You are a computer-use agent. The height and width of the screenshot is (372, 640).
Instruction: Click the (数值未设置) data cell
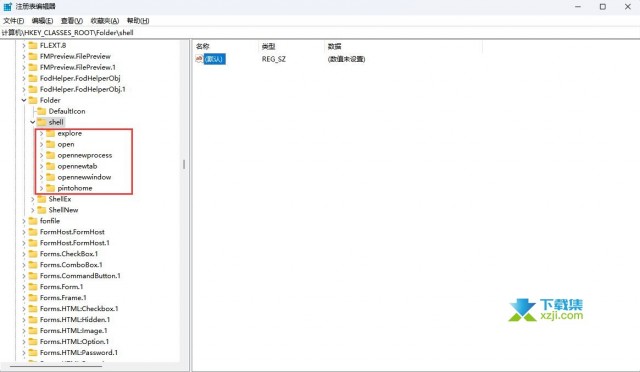pyautogui.click(x=346, y=59)
